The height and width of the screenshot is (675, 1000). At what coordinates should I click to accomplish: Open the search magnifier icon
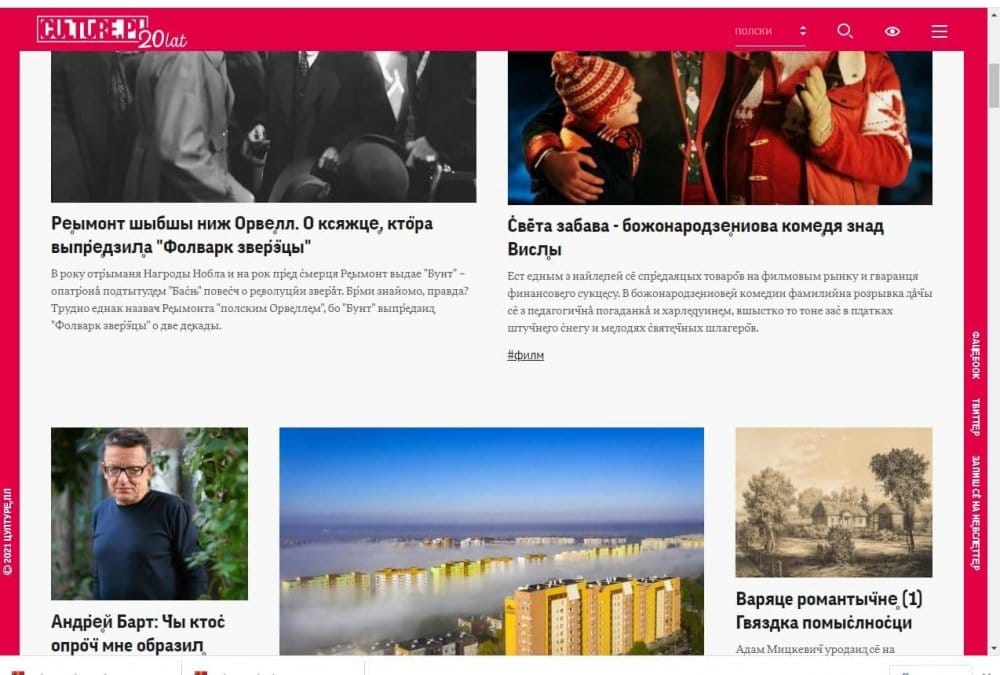click(845, 31)
